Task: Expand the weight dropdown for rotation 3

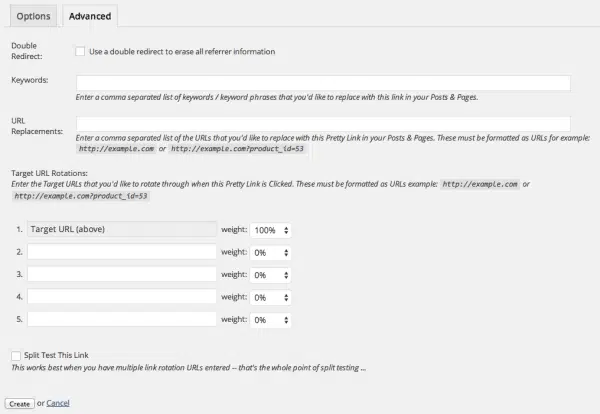Action: click(x=271, y=275)
